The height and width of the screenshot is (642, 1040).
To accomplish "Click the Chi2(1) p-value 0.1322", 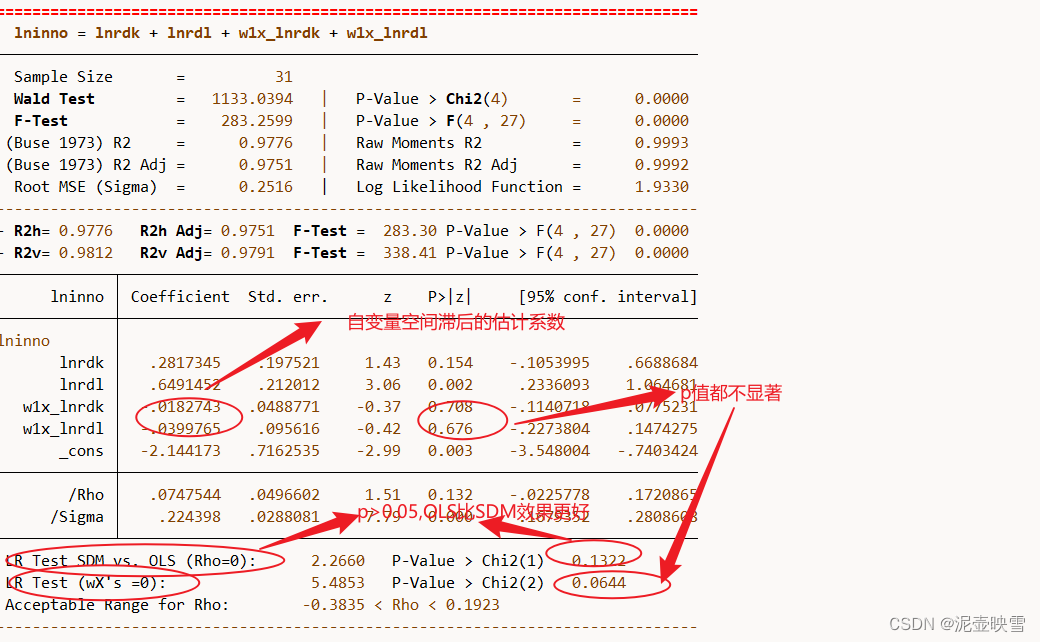I will [598, 561].
